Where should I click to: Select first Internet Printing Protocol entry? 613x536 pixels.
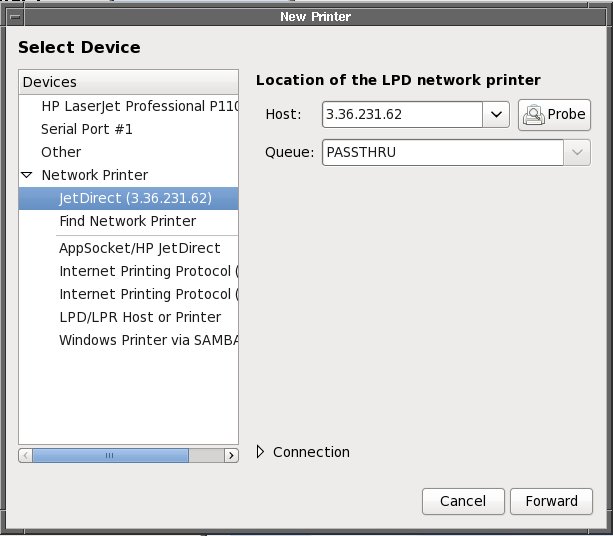point(147,271)
